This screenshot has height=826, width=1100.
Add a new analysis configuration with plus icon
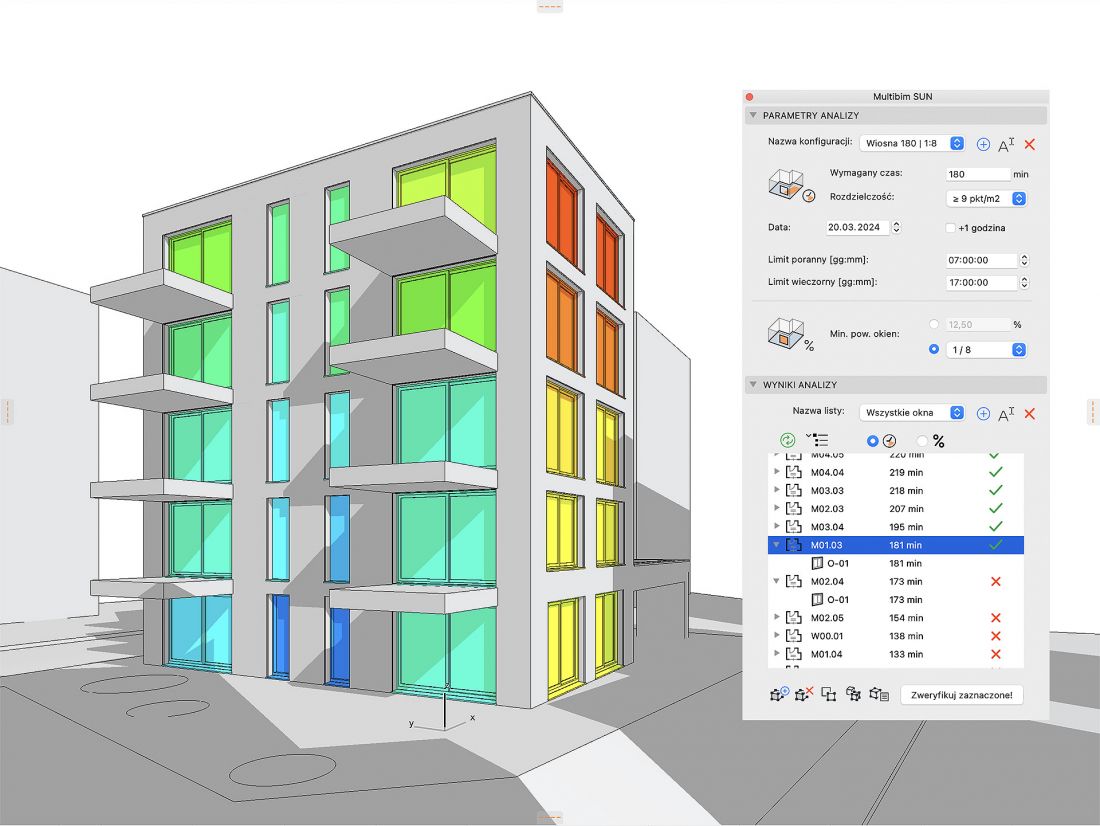pos(983,144)
